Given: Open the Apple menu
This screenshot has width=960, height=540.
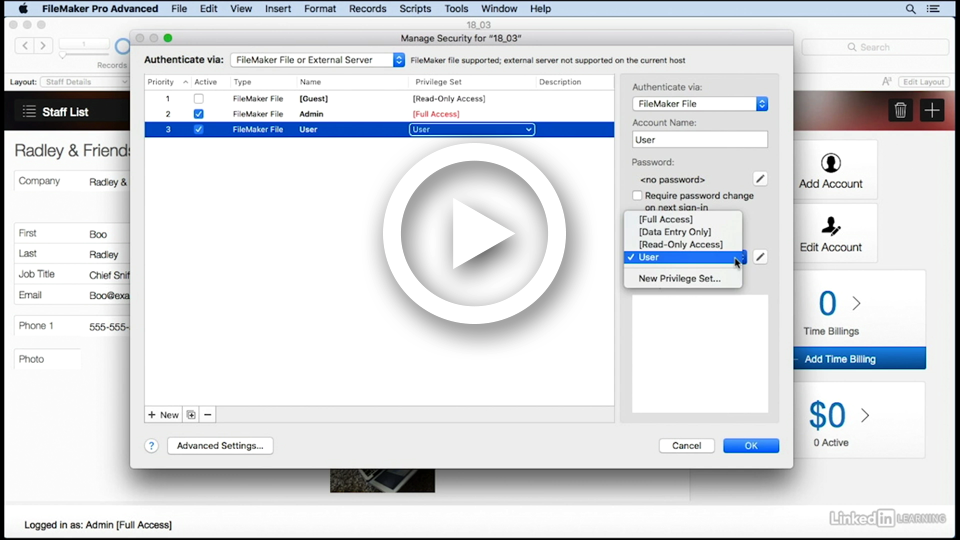Looking at the screenshot, I should (x=23, y=9).
